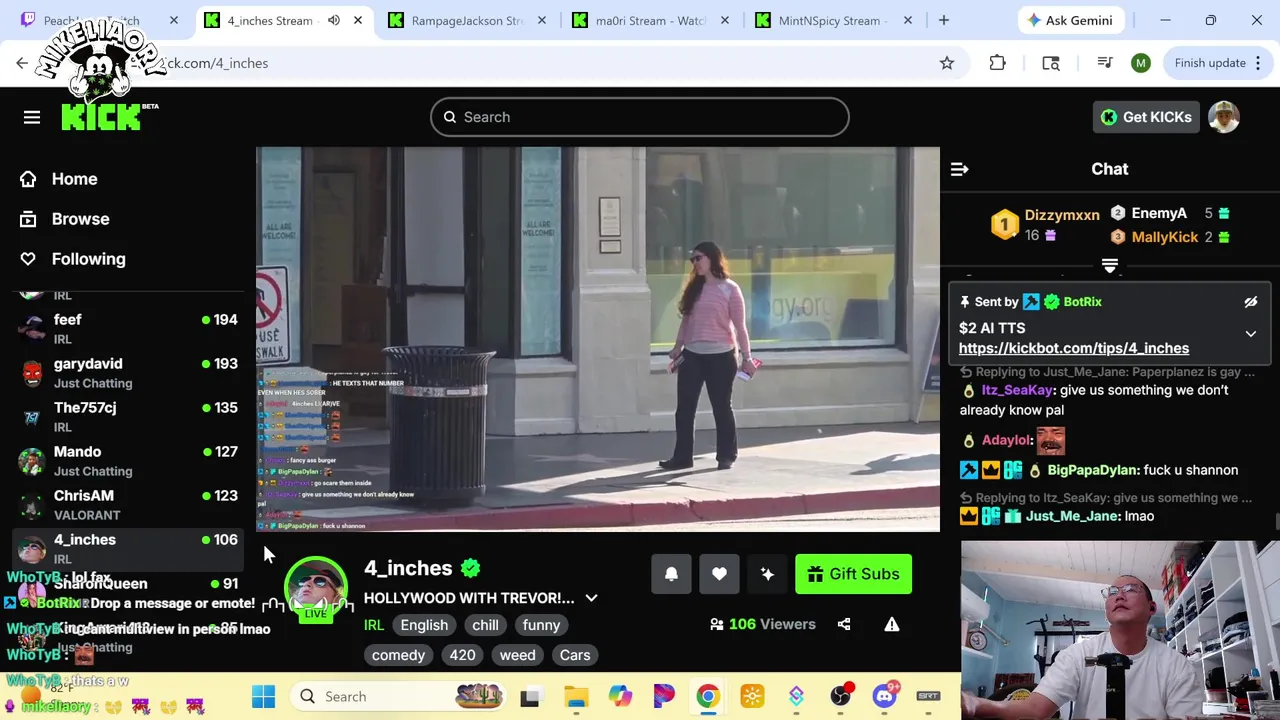Bookmark this page with star
The height and width of the screenshot is (720, 1280).
pyautogui.click(x=946, y=63)
